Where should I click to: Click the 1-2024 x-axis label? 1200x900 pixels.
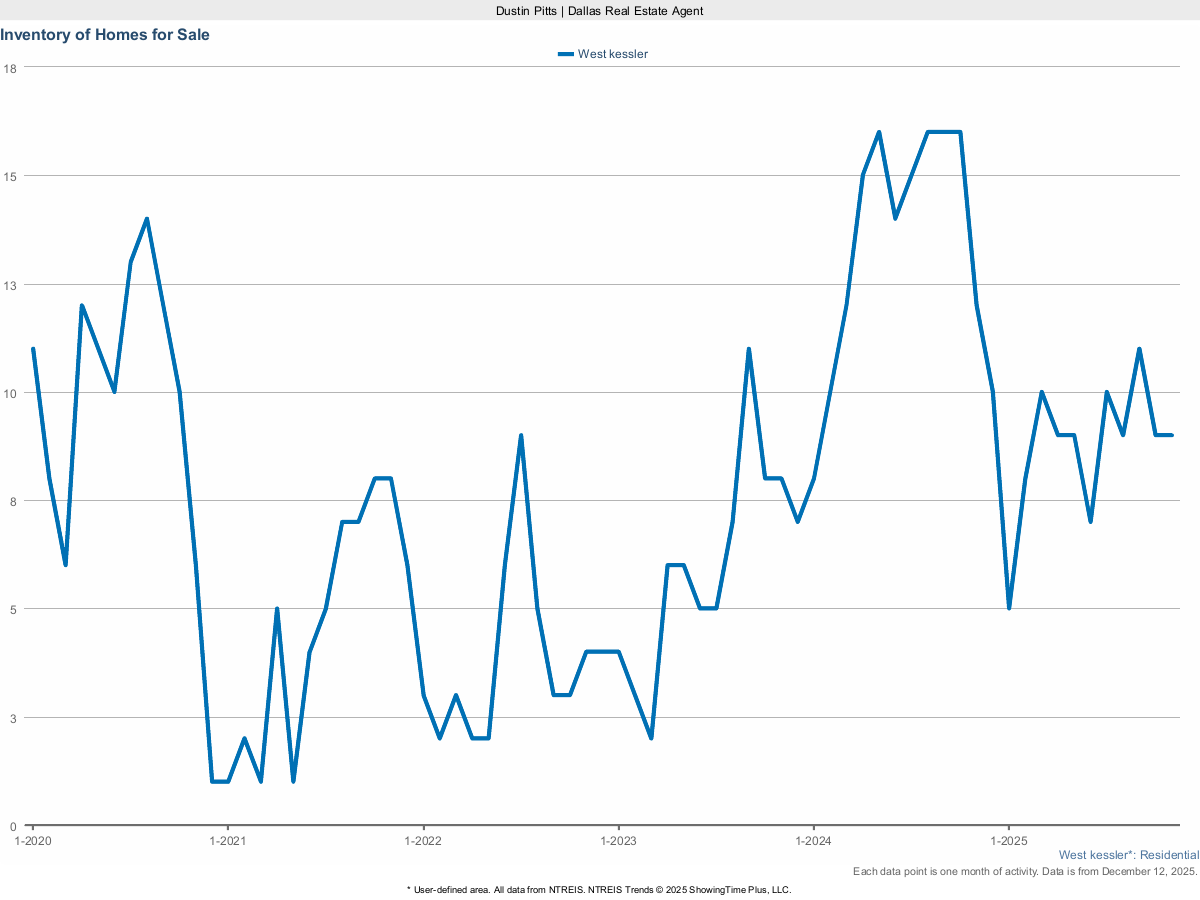click(x=814, y=841)
